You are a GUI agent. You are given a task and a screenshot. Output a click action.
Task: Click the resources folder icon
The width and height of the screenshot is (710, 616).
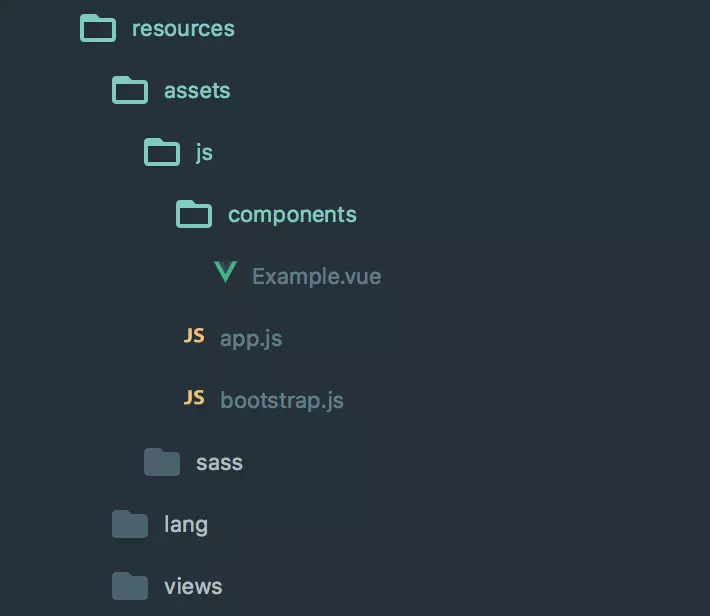98,28
